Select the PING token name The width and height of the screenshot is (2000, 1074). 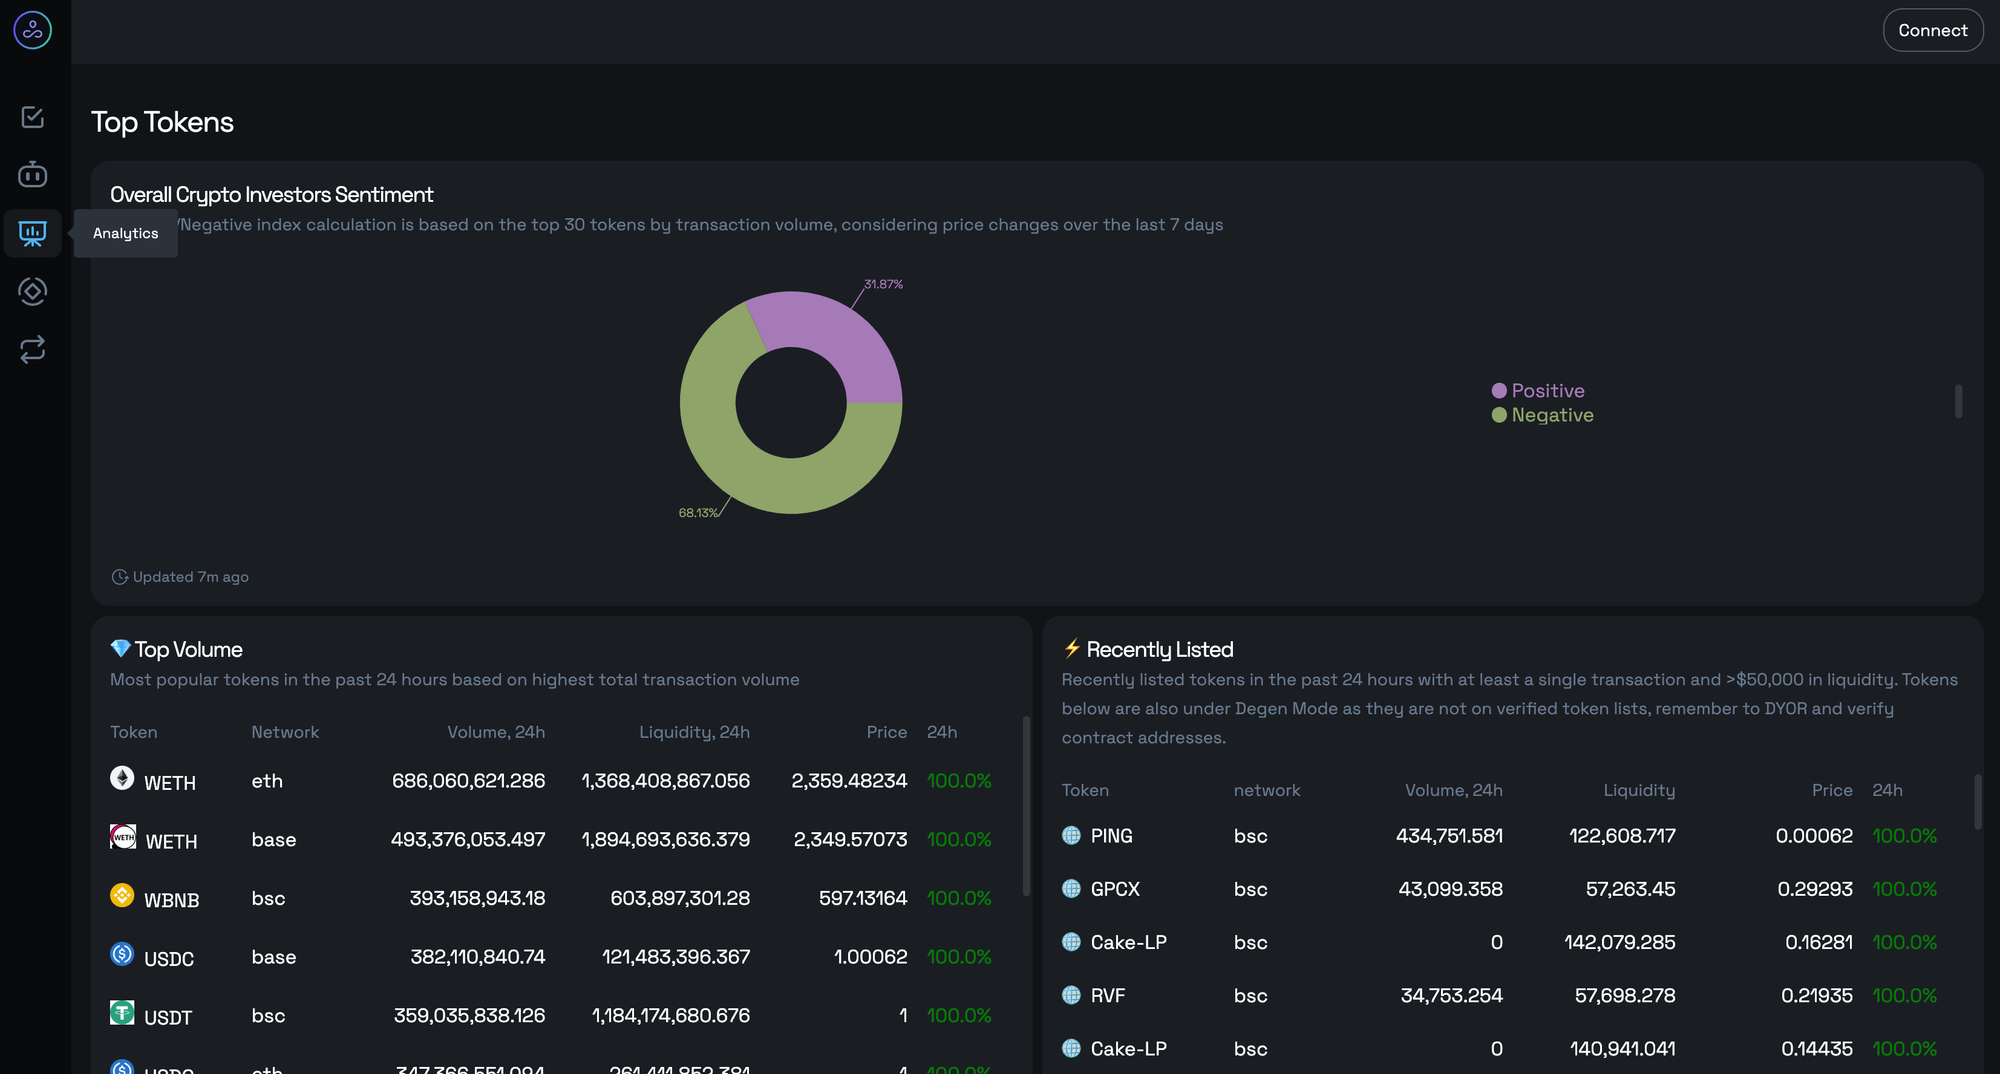tap(1112, 836)
